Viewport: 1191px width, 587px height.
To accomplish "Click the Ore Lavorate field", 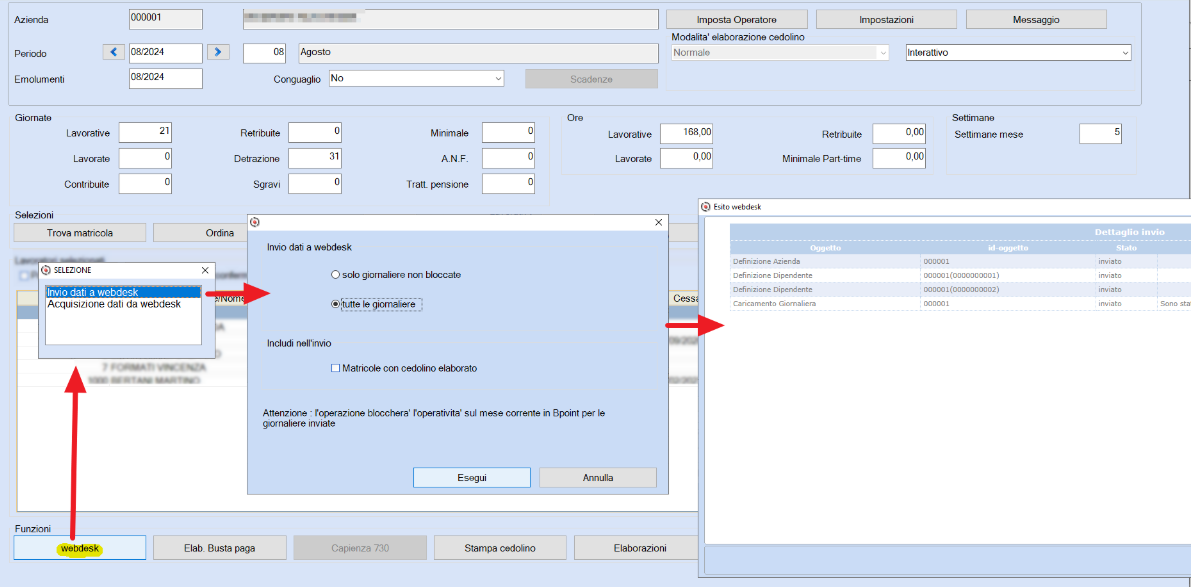I will (x=687, y=158).
